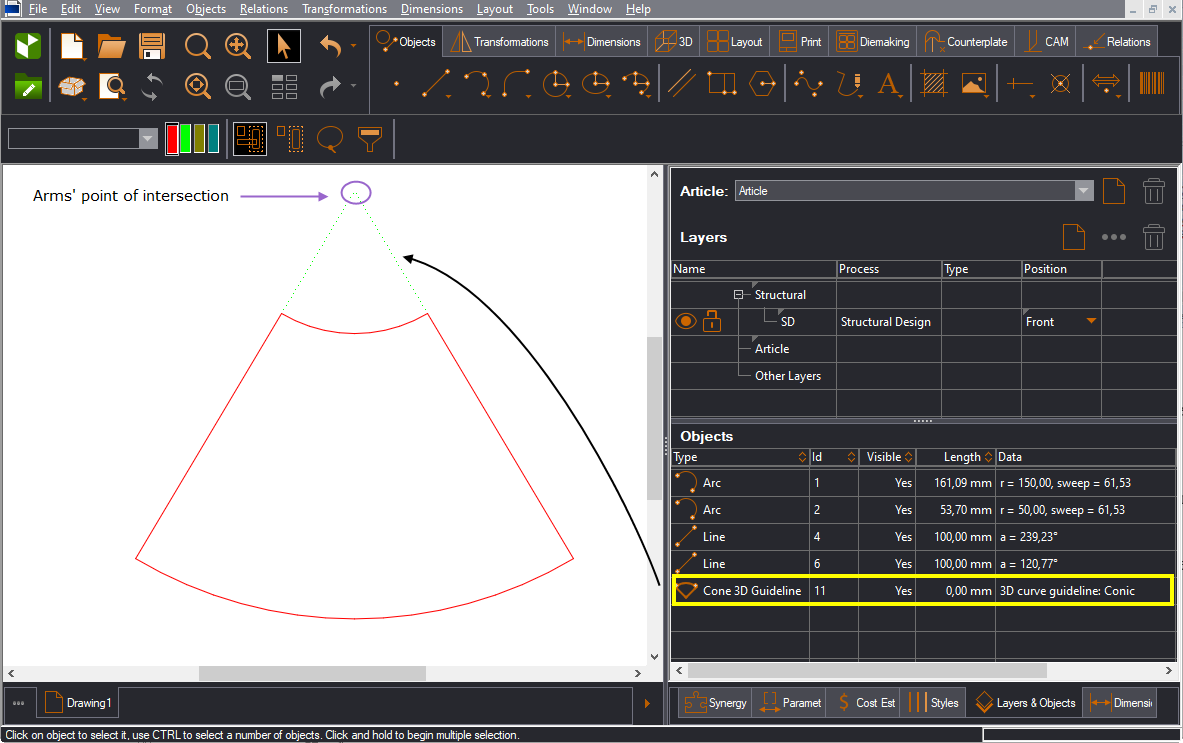Viewport: 1183px width, 743px height.
Task: Choose the Barcode tool
Action: pos(1152,84)
